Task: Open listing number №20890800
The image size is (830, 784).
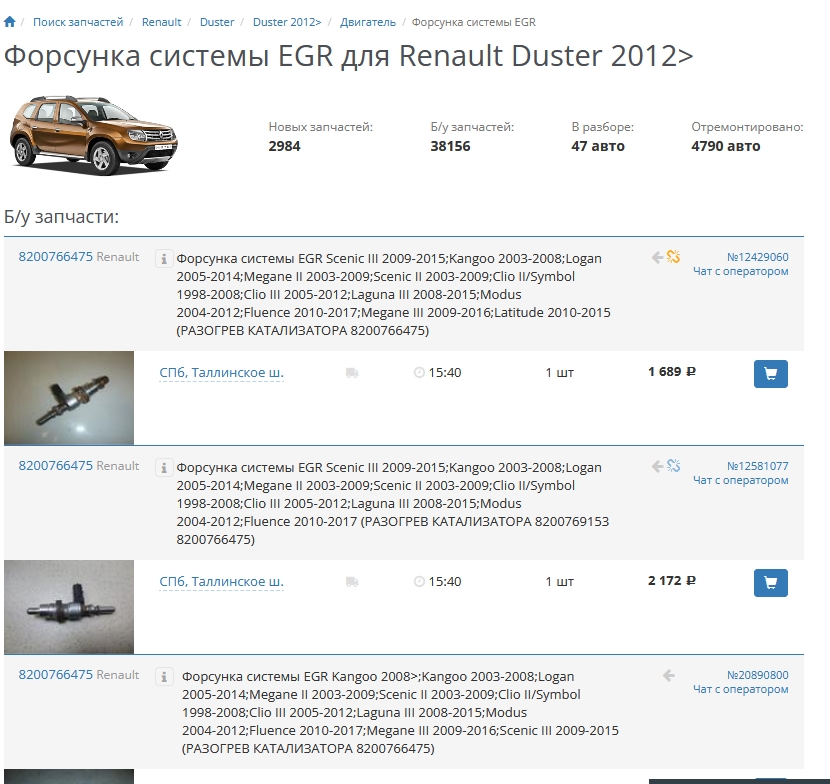Action: point(757,675)
